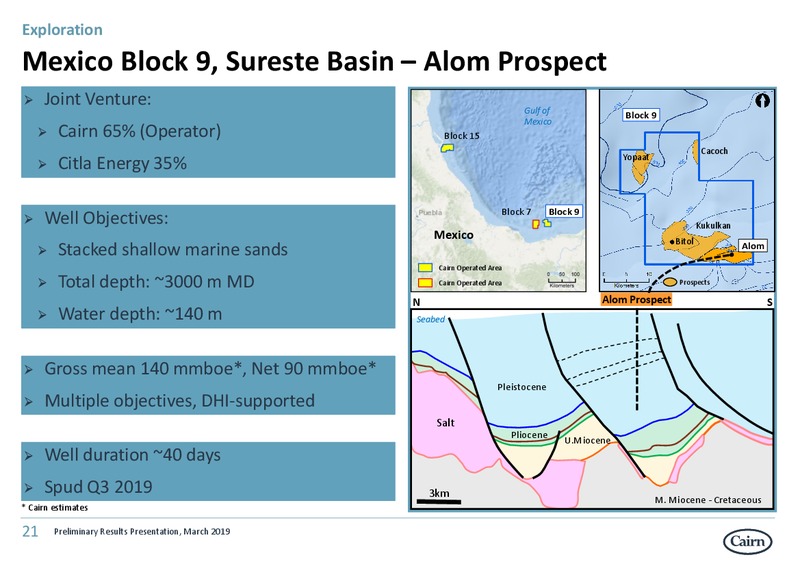The width and height of the screenshot is (800, 566).
Task: Click 'Stacked shallow marine sands' text
Action: tap(172, 250)
